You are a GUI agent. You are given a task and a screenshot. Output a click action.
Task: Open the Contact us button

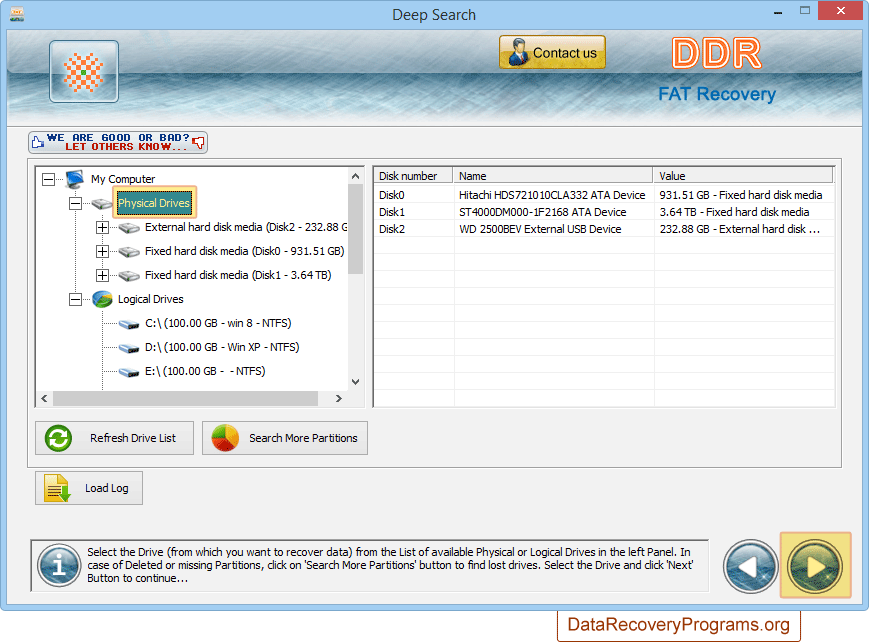tap(552, 53)
